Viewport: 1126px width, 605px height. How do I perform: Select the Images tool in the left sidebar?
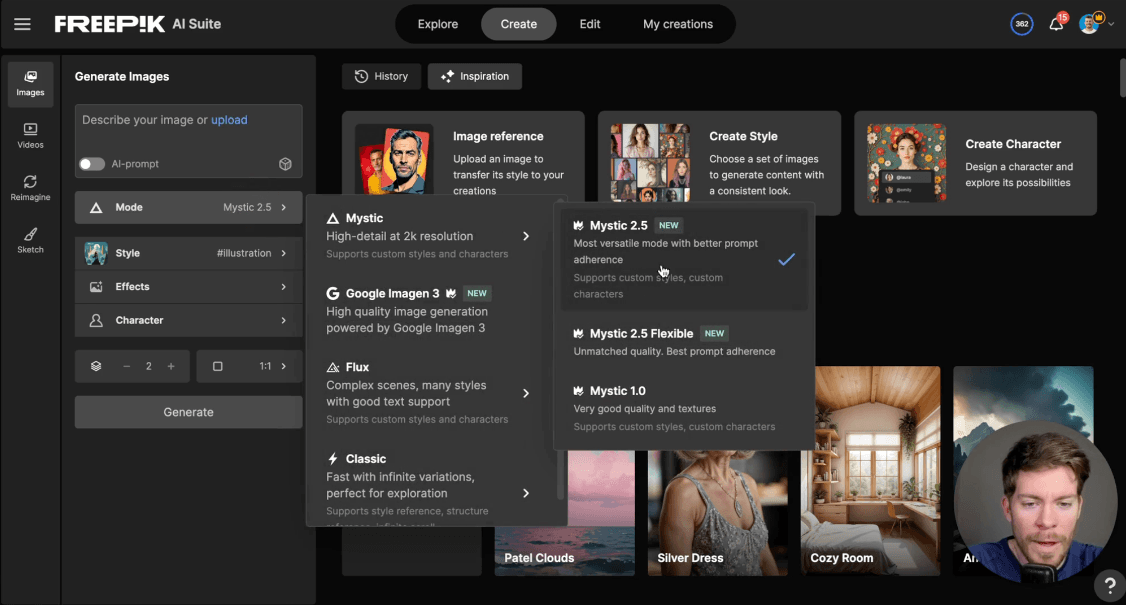30,84
